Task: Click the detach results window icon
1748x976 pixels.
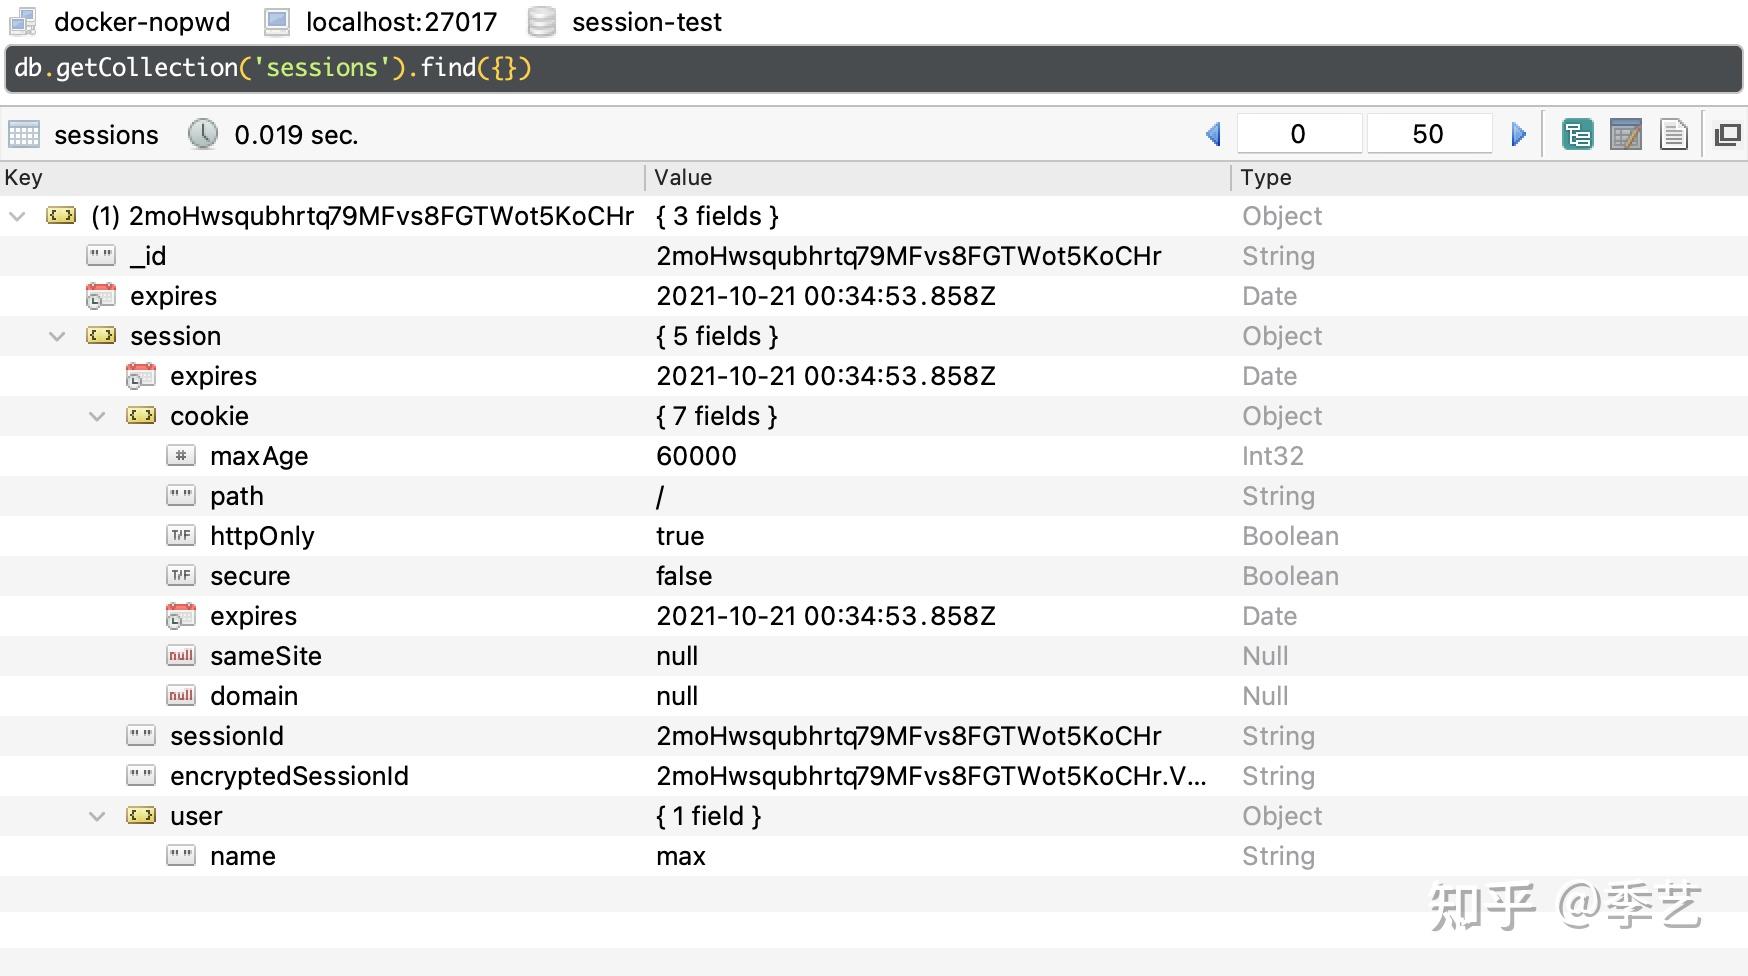Action: tap(1727, 134)
